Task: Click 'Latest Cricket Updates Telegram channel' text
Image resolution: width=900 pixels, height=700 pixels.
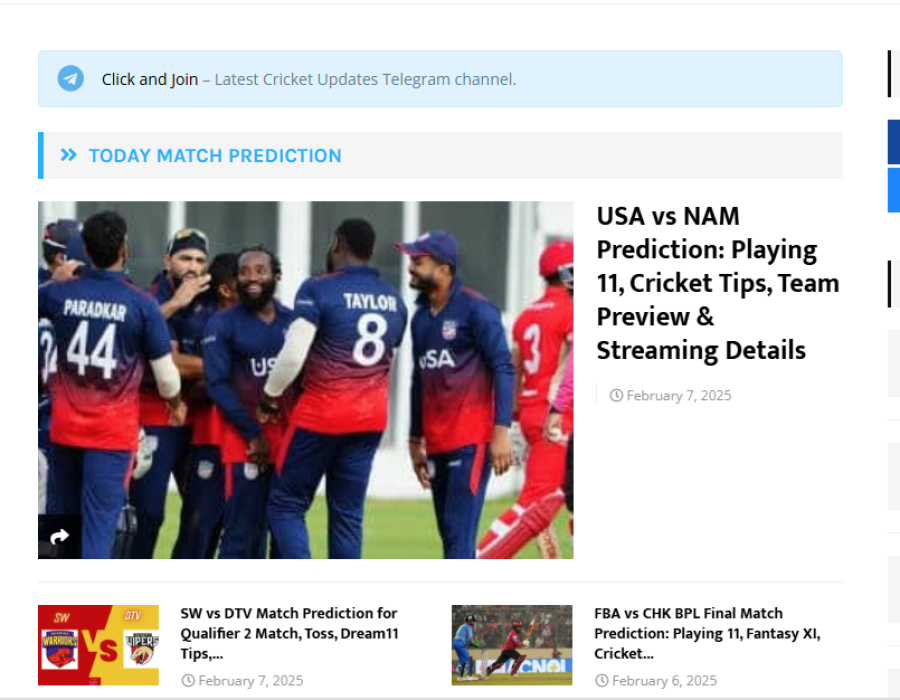Action: click(x=365, y=79)
